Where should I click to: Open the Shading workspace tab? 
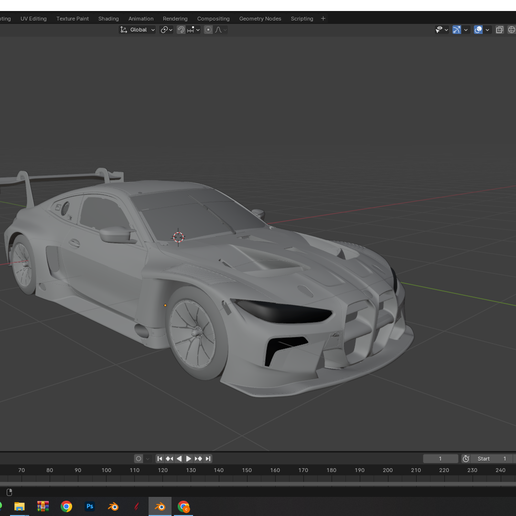point(108,19)
